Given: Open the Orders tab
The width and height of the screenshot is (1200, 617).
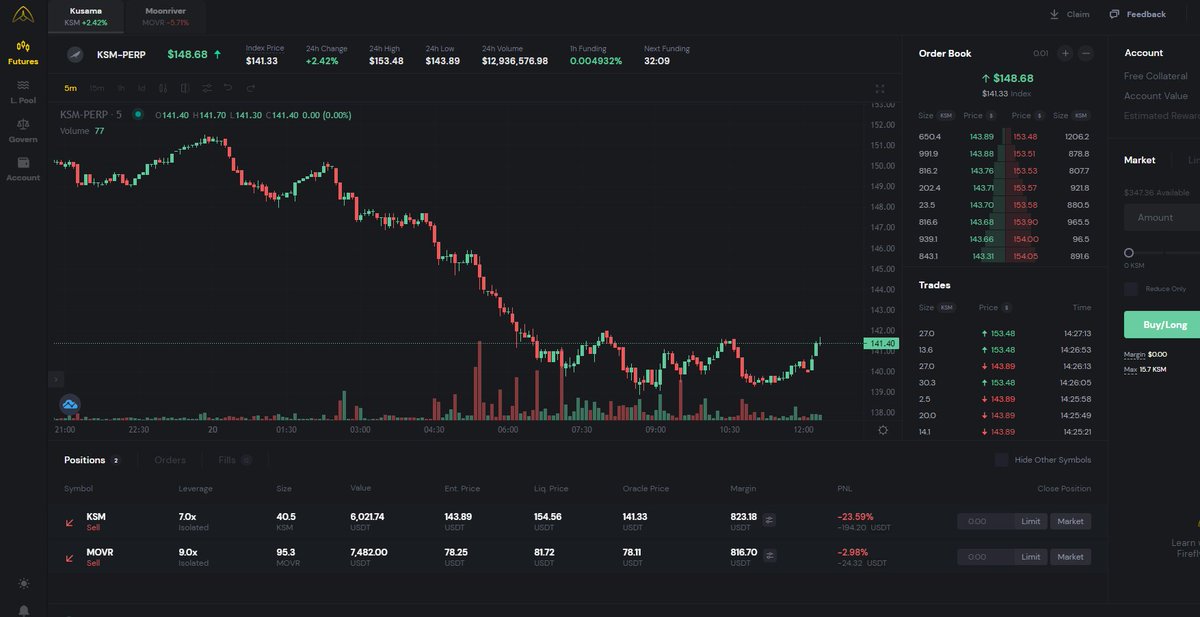Looking at the screenshot, I should tap(170, 460).
